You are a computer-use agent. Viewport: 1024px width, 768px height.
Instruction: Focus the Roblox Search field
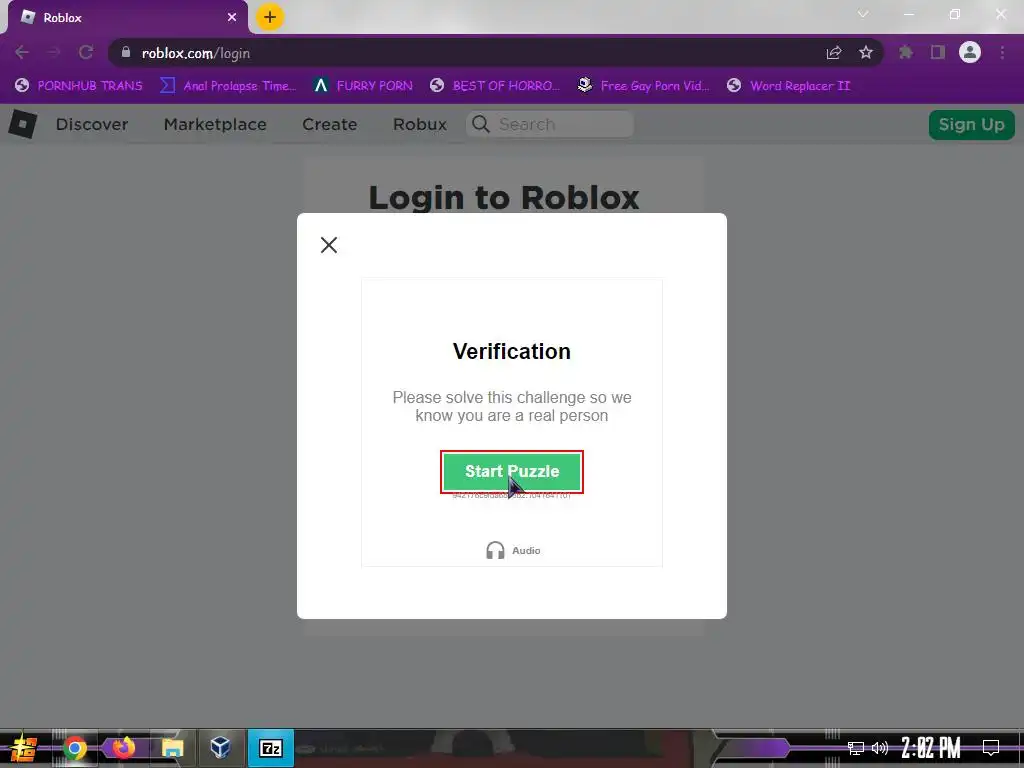550,124
